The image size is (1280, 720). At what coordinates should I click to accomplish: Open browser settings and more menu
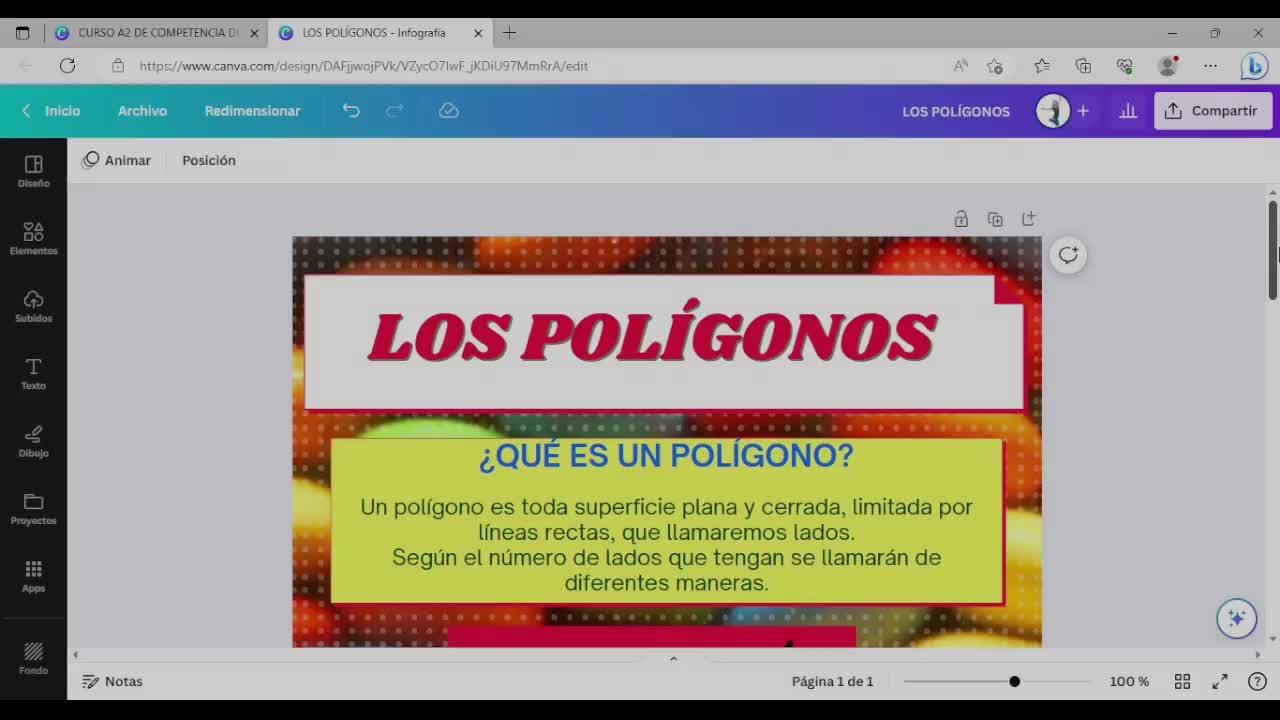(x=1210, y=66)
